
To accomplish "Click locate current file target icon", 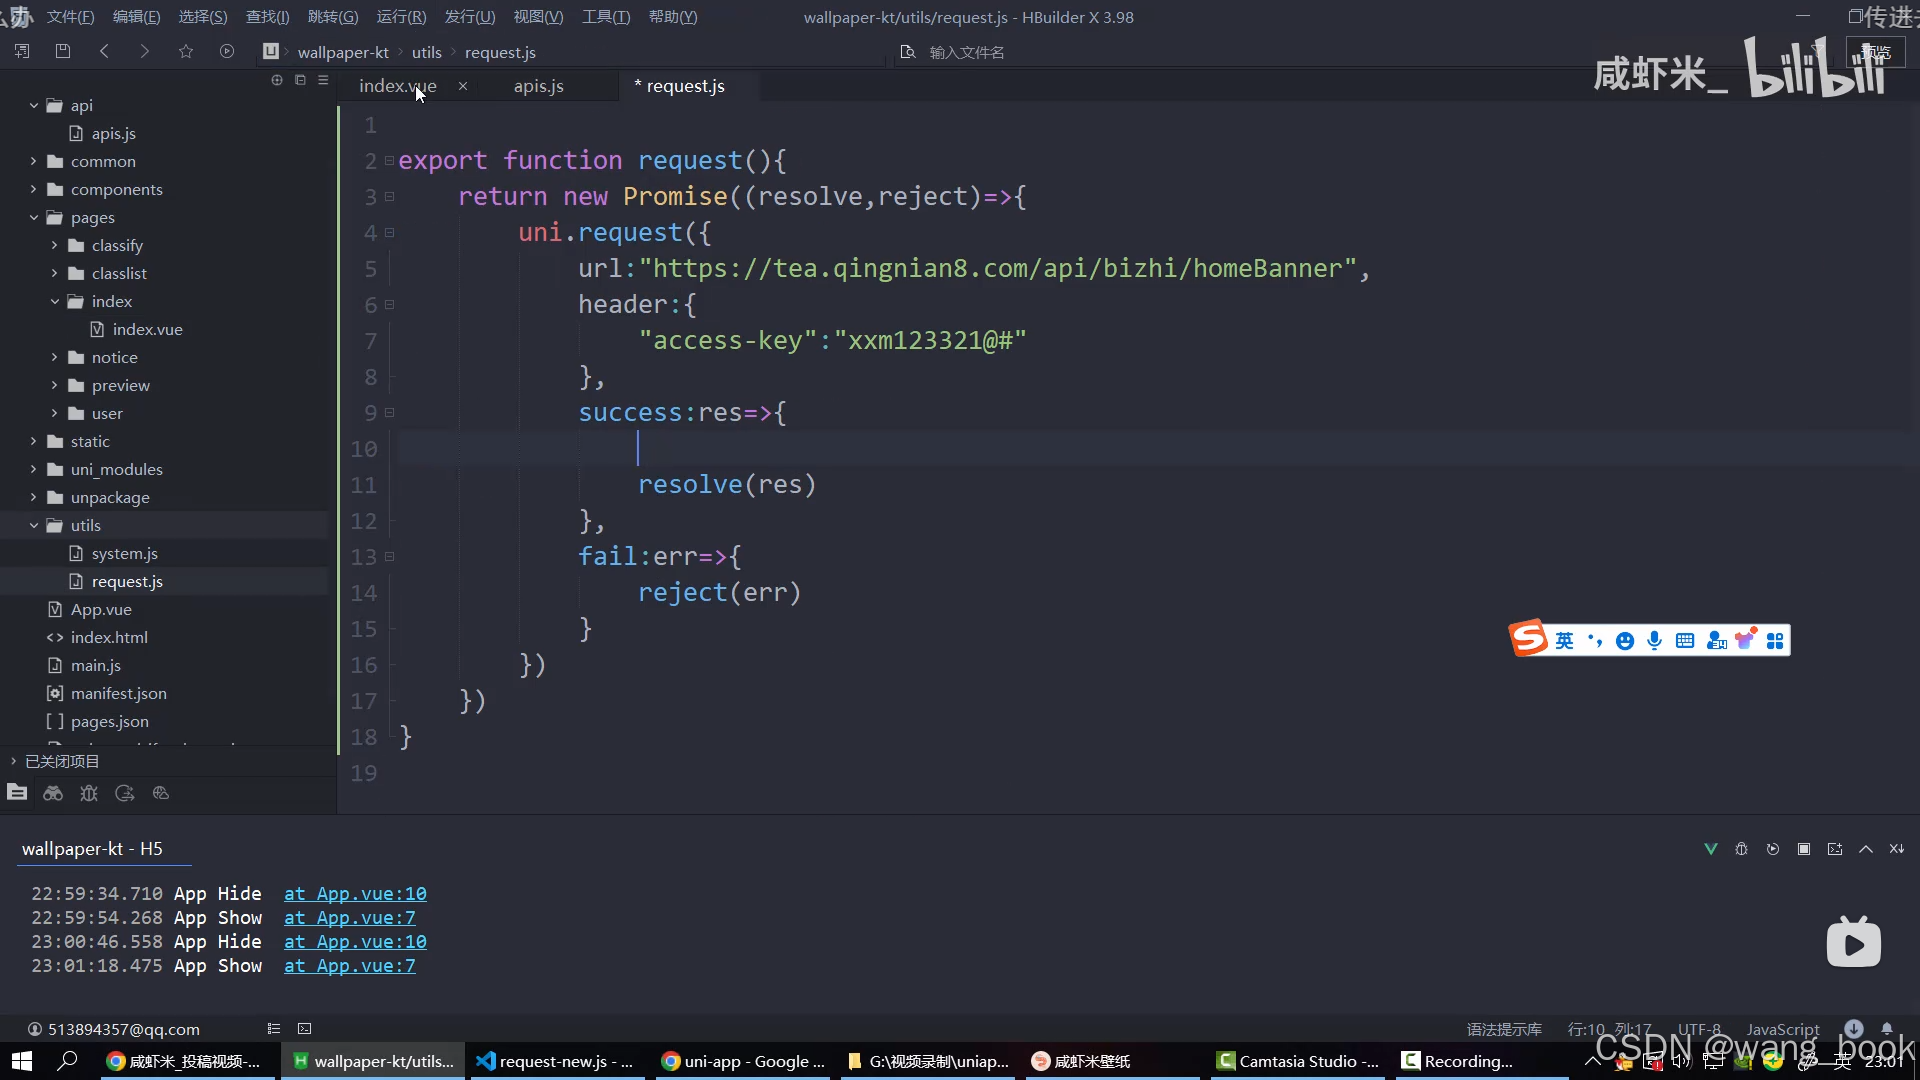I will (277, 80).
